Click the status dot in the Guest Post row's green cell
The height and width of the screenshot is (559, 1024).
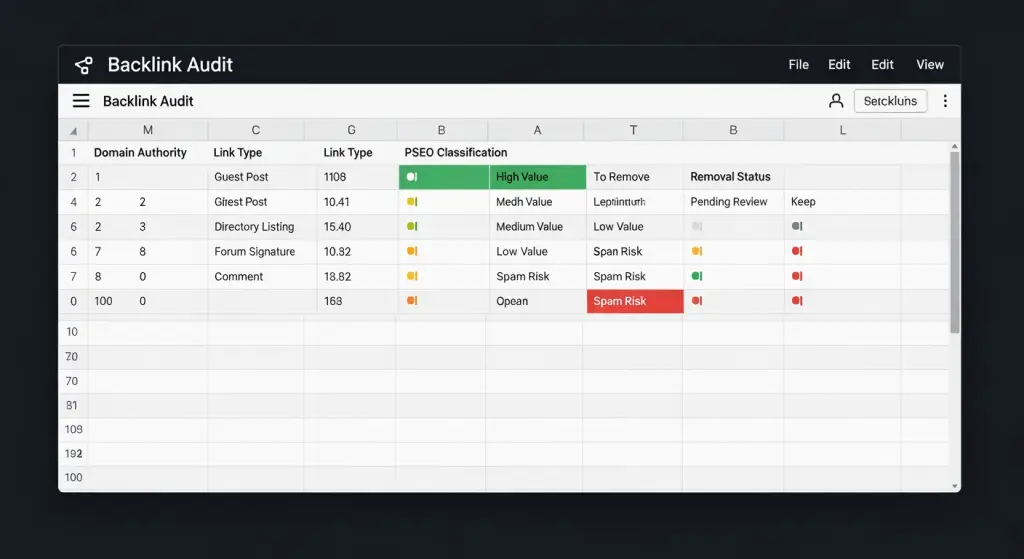[x=411, y=177]
